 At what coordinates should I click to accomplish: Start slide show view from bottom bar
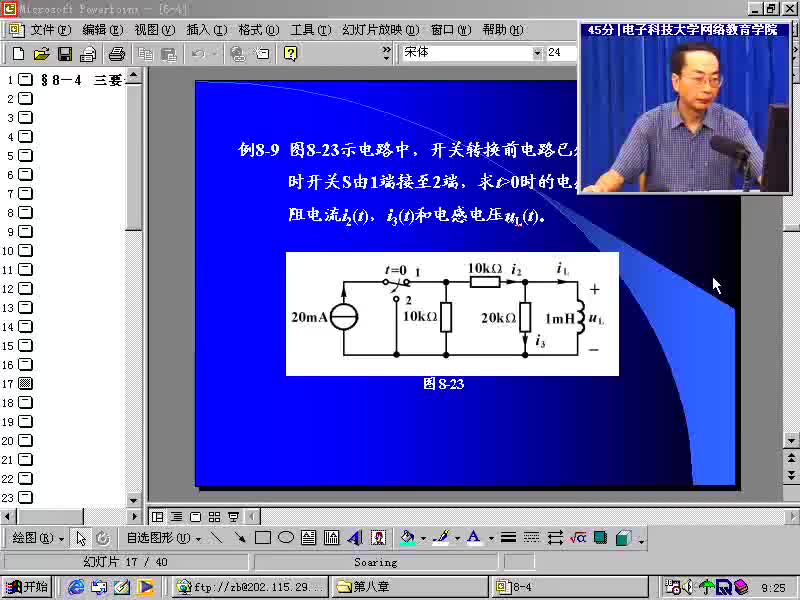point(234,517)
